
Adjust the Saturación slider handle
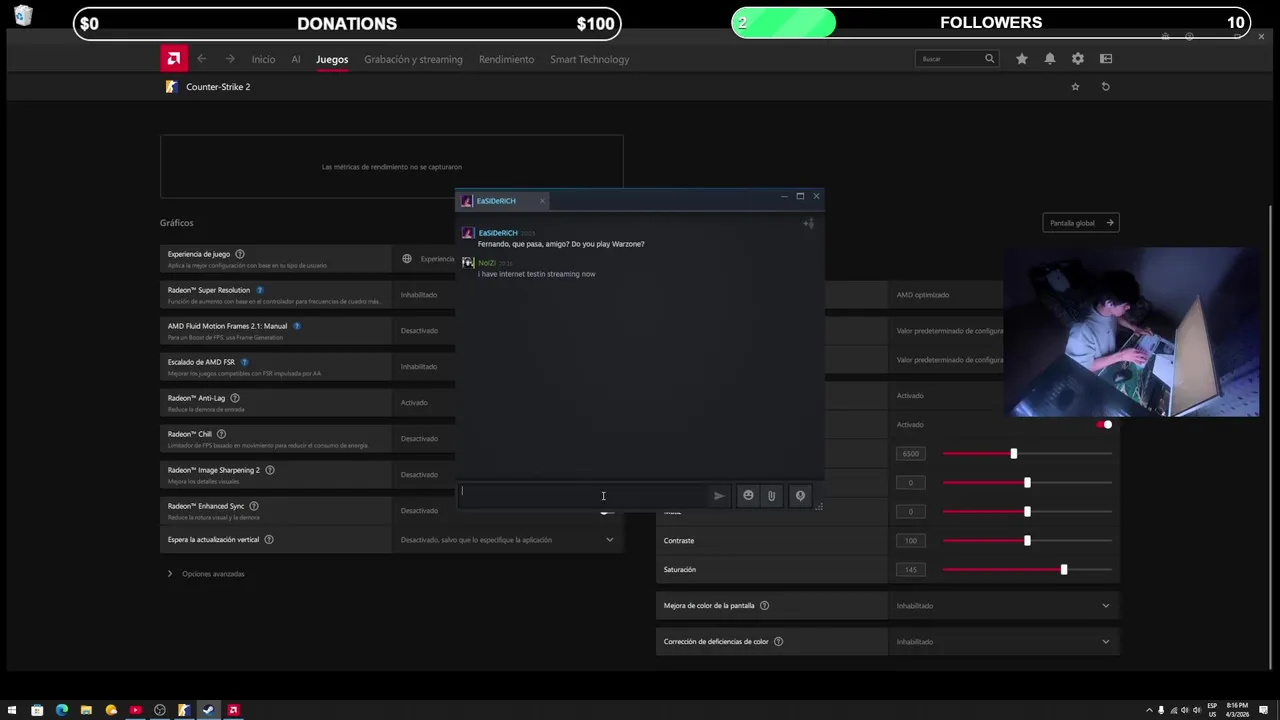coord(1064,570)
